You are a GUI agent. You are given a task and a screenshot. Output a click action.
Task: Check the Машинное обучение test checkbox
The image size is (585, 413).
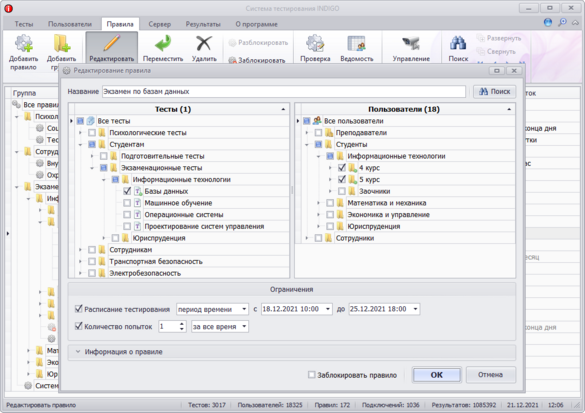[x=127, y=203]
